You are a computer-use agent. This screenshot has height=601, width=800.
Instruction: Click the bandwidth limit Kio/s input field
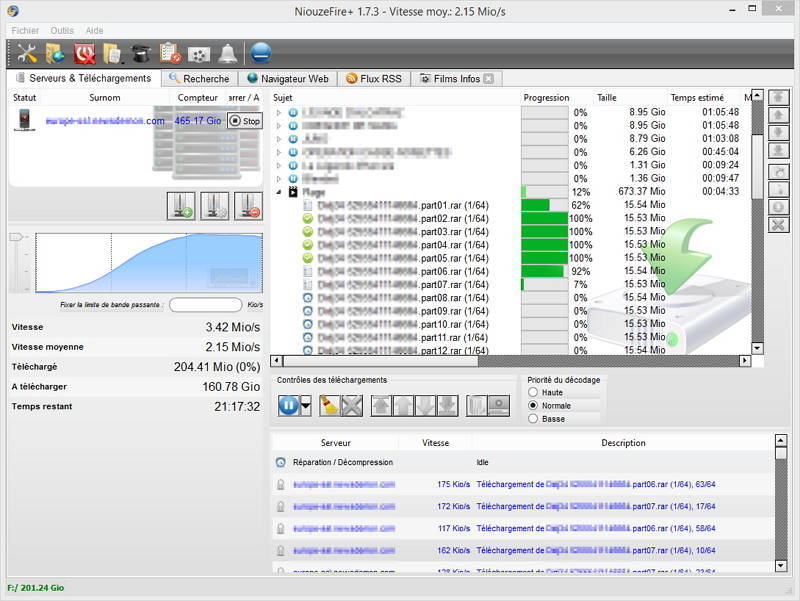206,305
